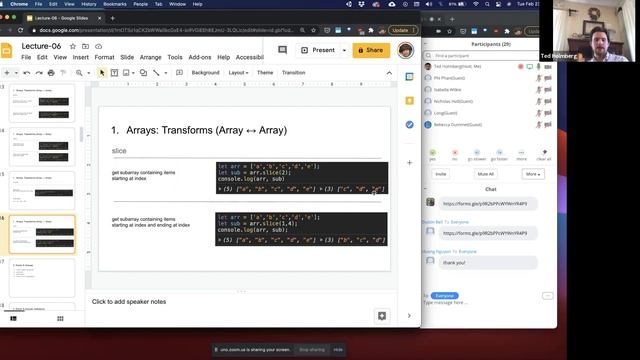This screenshot has width=640, height=360.
Task: Click Mute All in Participants panel
Action: click(485, 174)
